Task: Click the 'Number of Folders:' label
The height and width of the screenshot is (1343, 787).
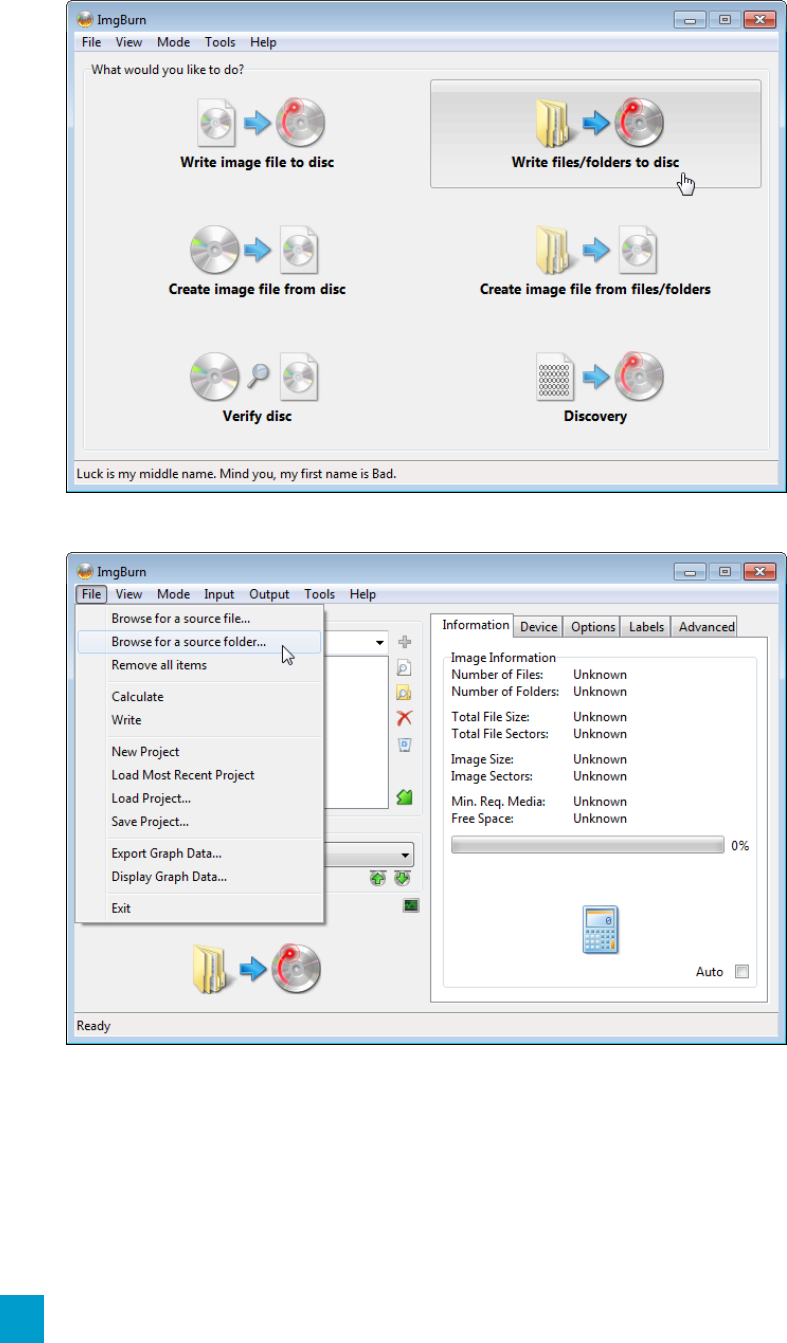Action: (x=503, y=691)
